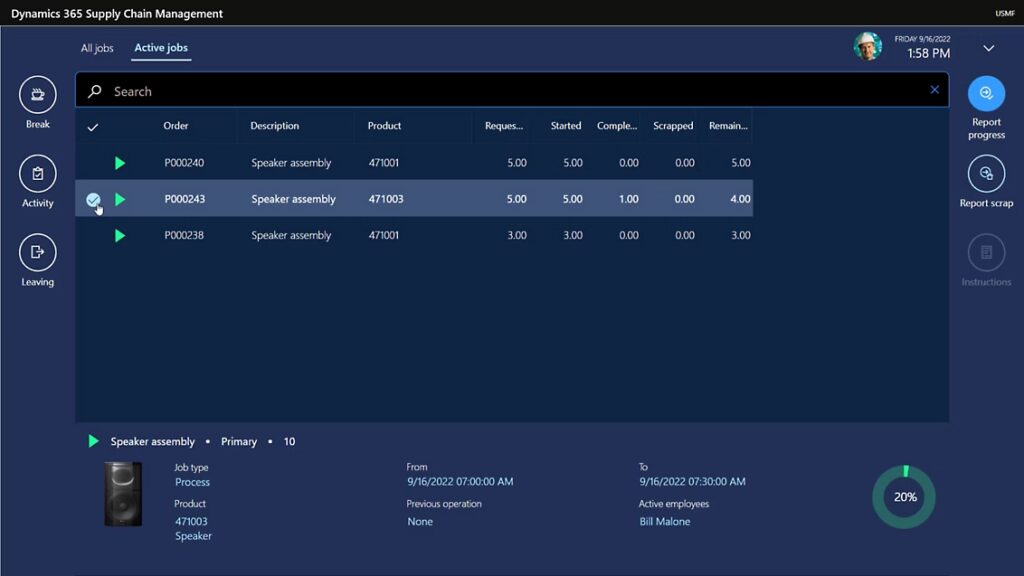
Task: Click green play icon for order P000240
Action: coord(120,163)
